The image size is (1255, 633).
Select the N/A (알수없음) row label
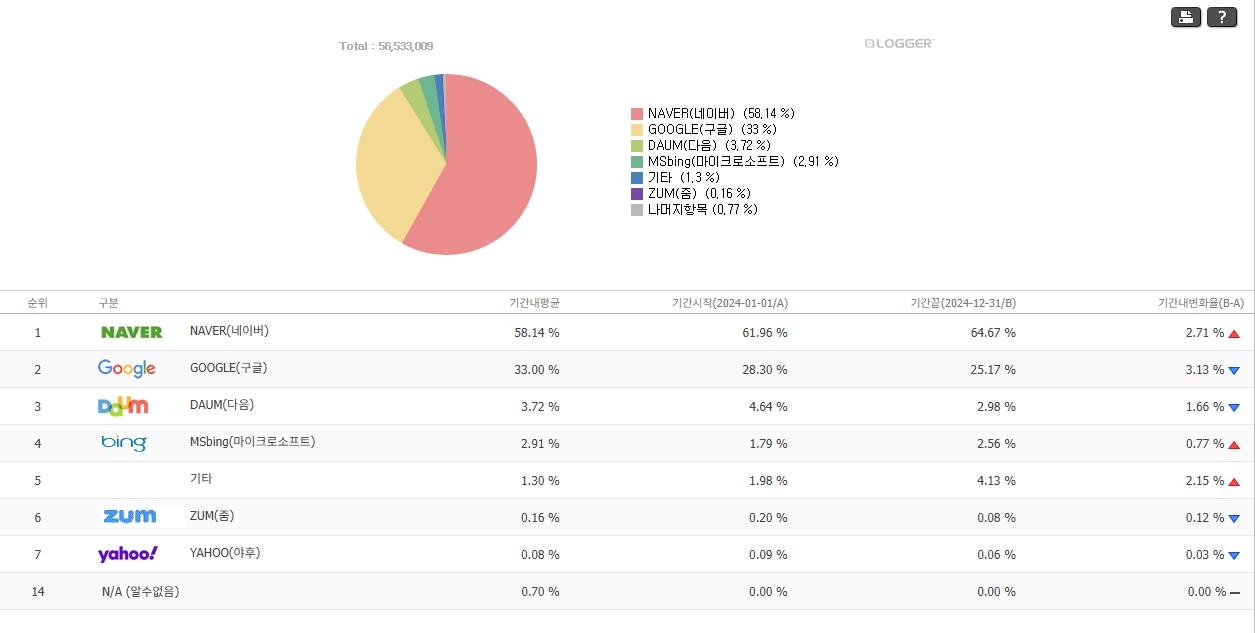(140, 591)
